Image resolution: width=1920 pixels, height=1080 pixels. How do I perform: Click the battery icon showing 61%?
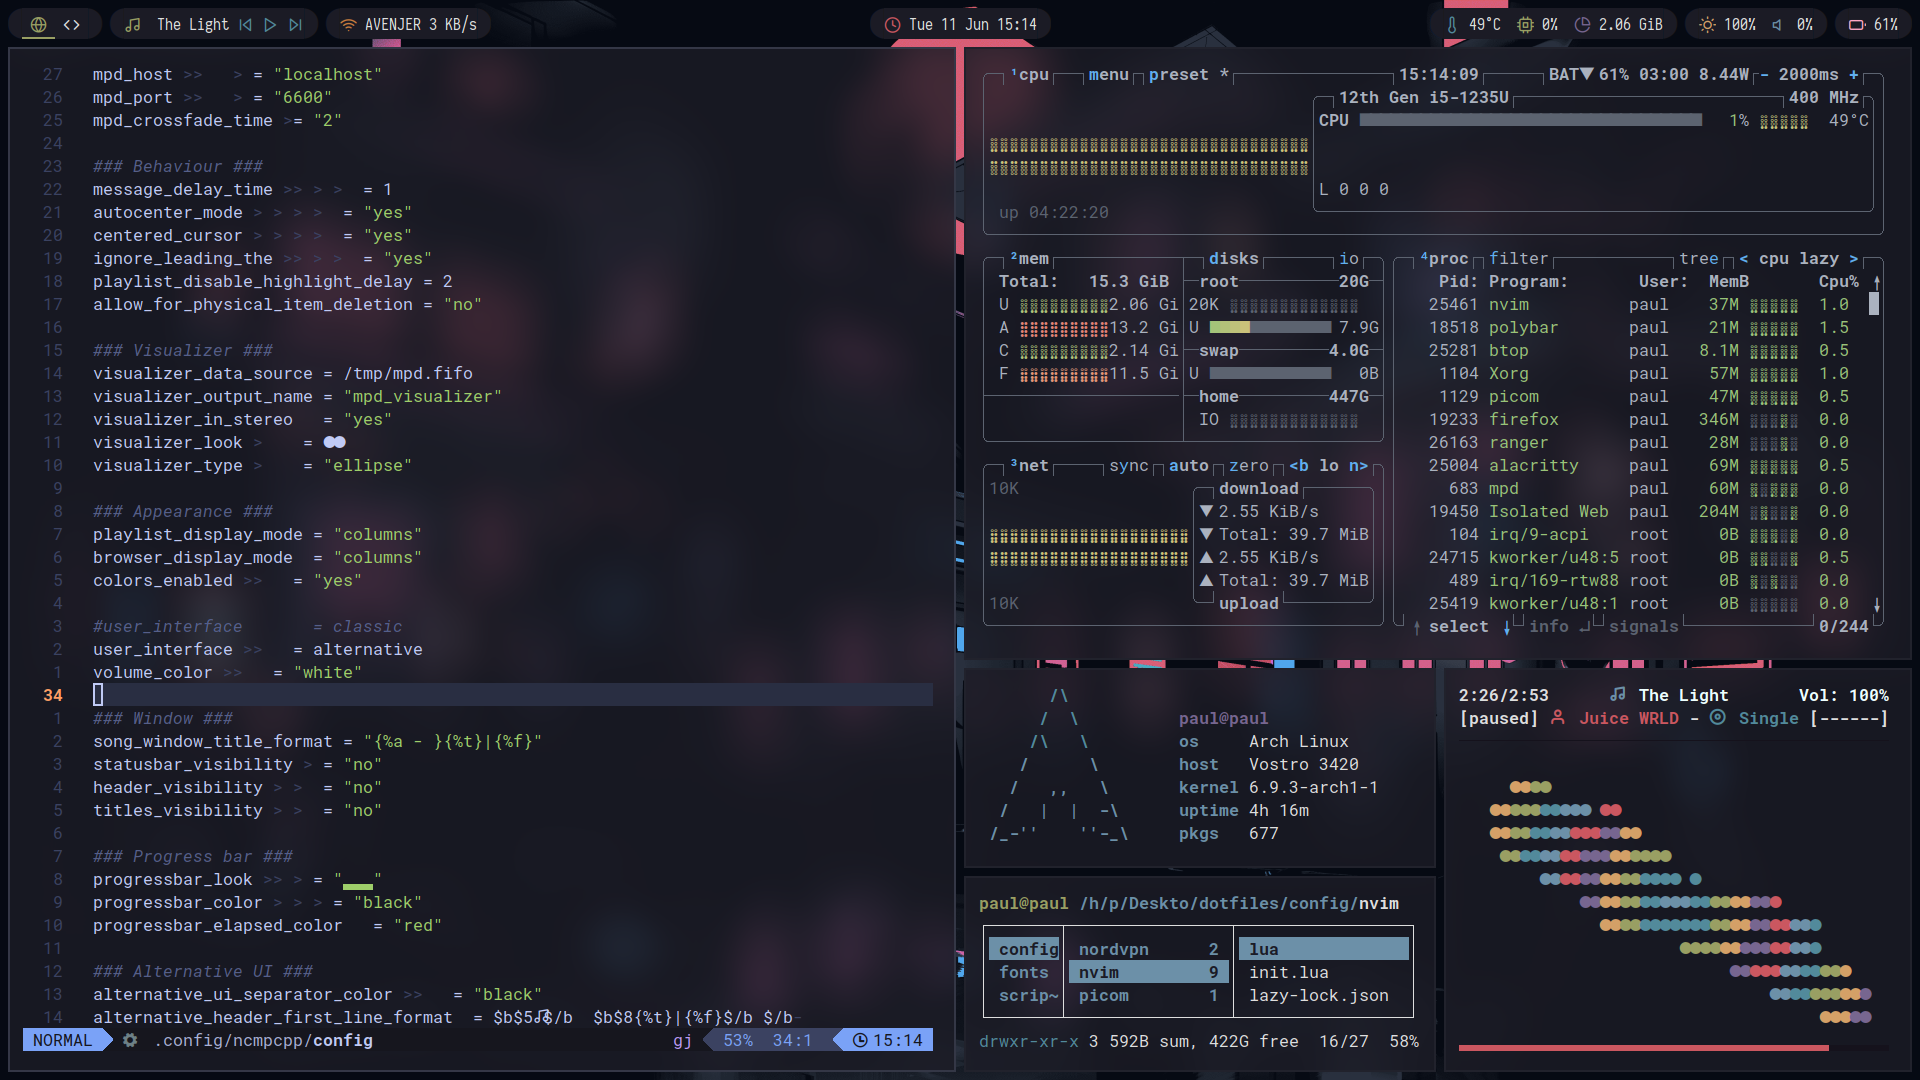point(1857,24)
